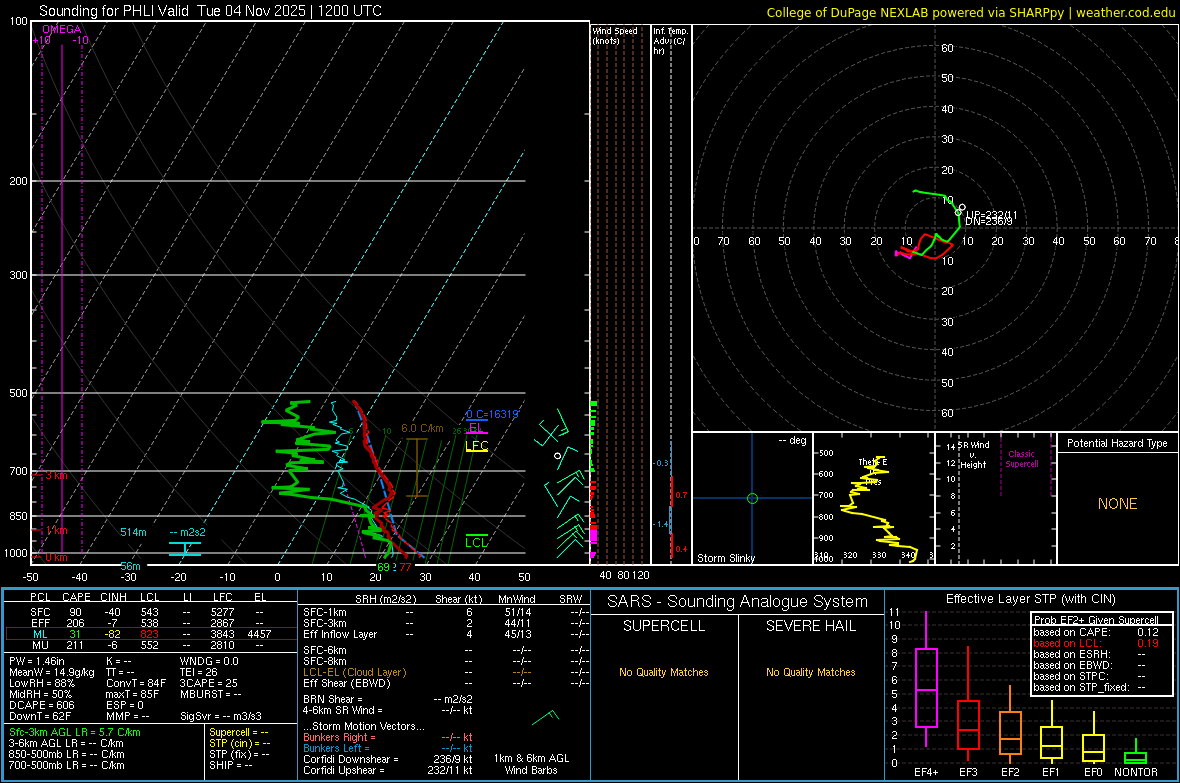This screenshot has width=1180, height=783.
Task: Select the 'BRN Shear =' line
Action: (x=388, y=699)
